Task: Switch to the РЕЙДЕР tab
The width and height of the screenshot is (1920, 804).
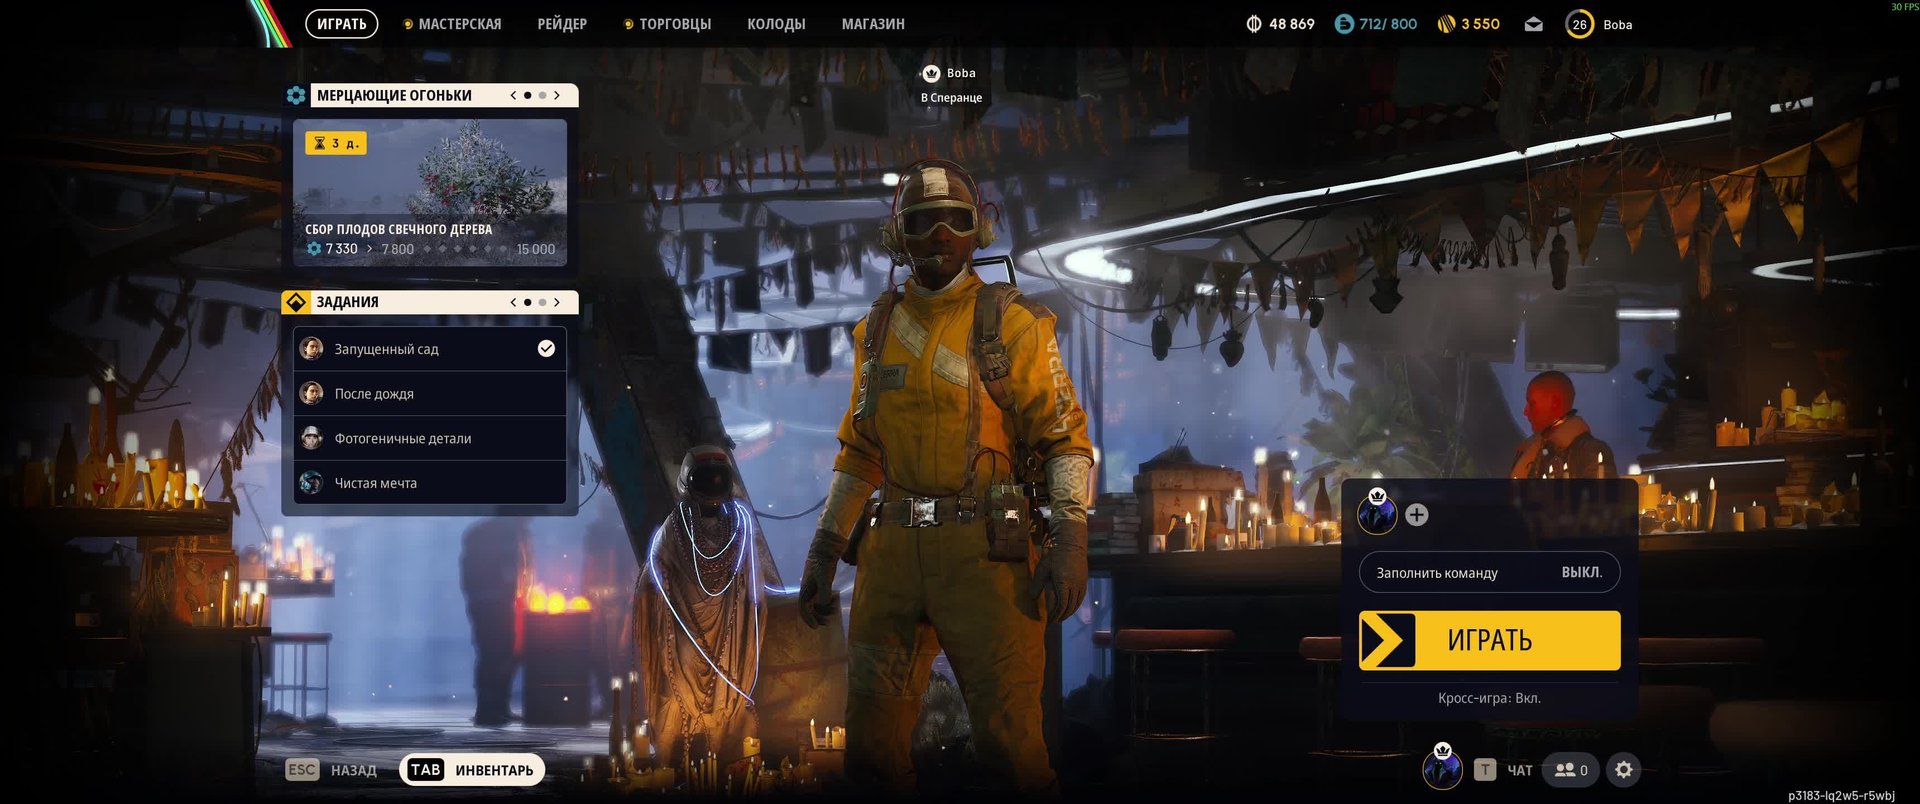Action: coord(562,24)
